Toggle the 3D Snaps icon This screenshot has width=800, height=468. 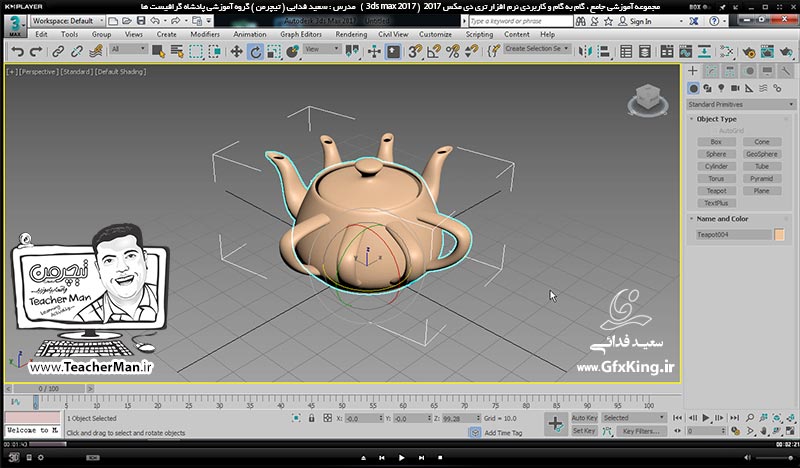pos(415,52)
